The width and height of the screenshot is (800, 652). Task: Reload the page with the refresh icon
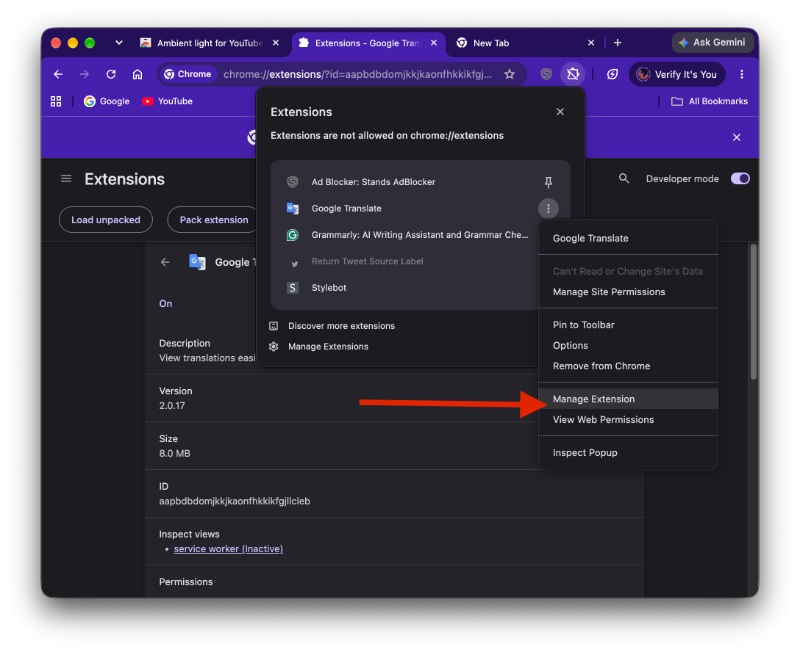111,74
